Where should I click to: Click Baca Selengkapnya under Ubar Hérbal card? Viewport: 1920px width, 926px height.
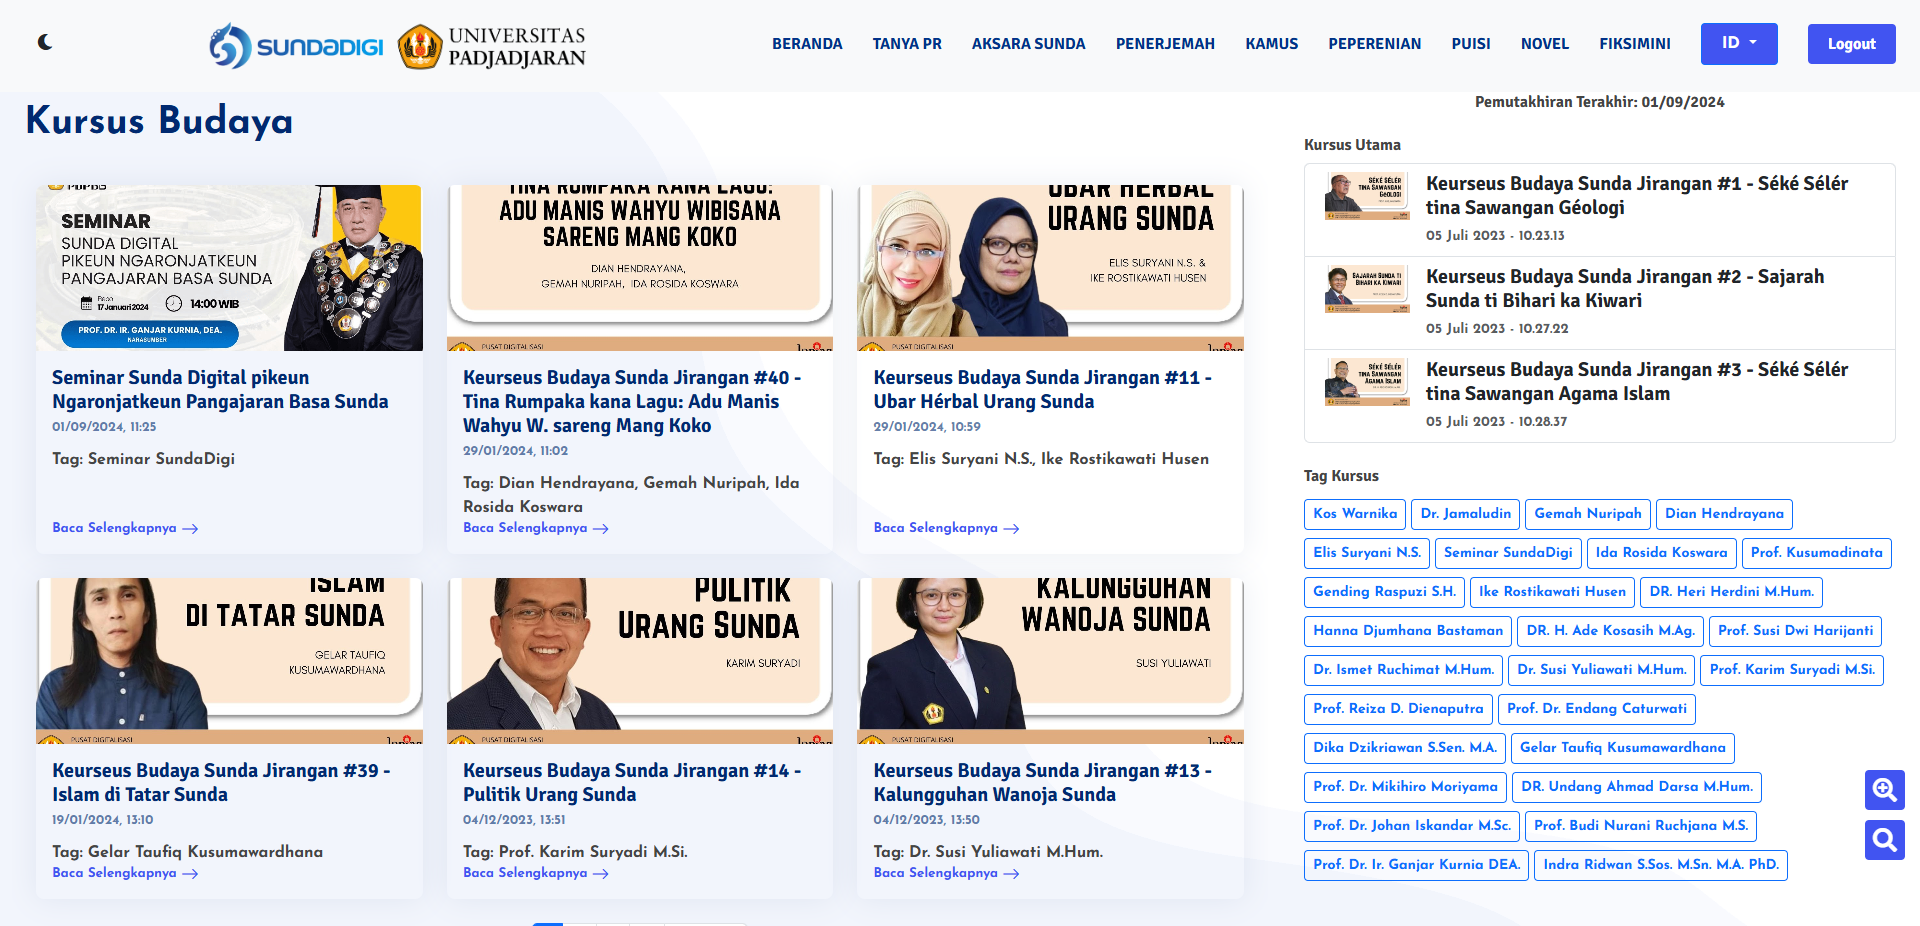946,528
